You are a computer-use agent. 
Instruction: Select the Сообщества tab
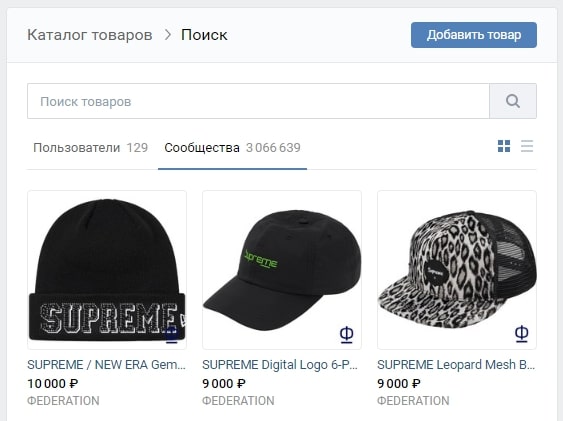232,148
